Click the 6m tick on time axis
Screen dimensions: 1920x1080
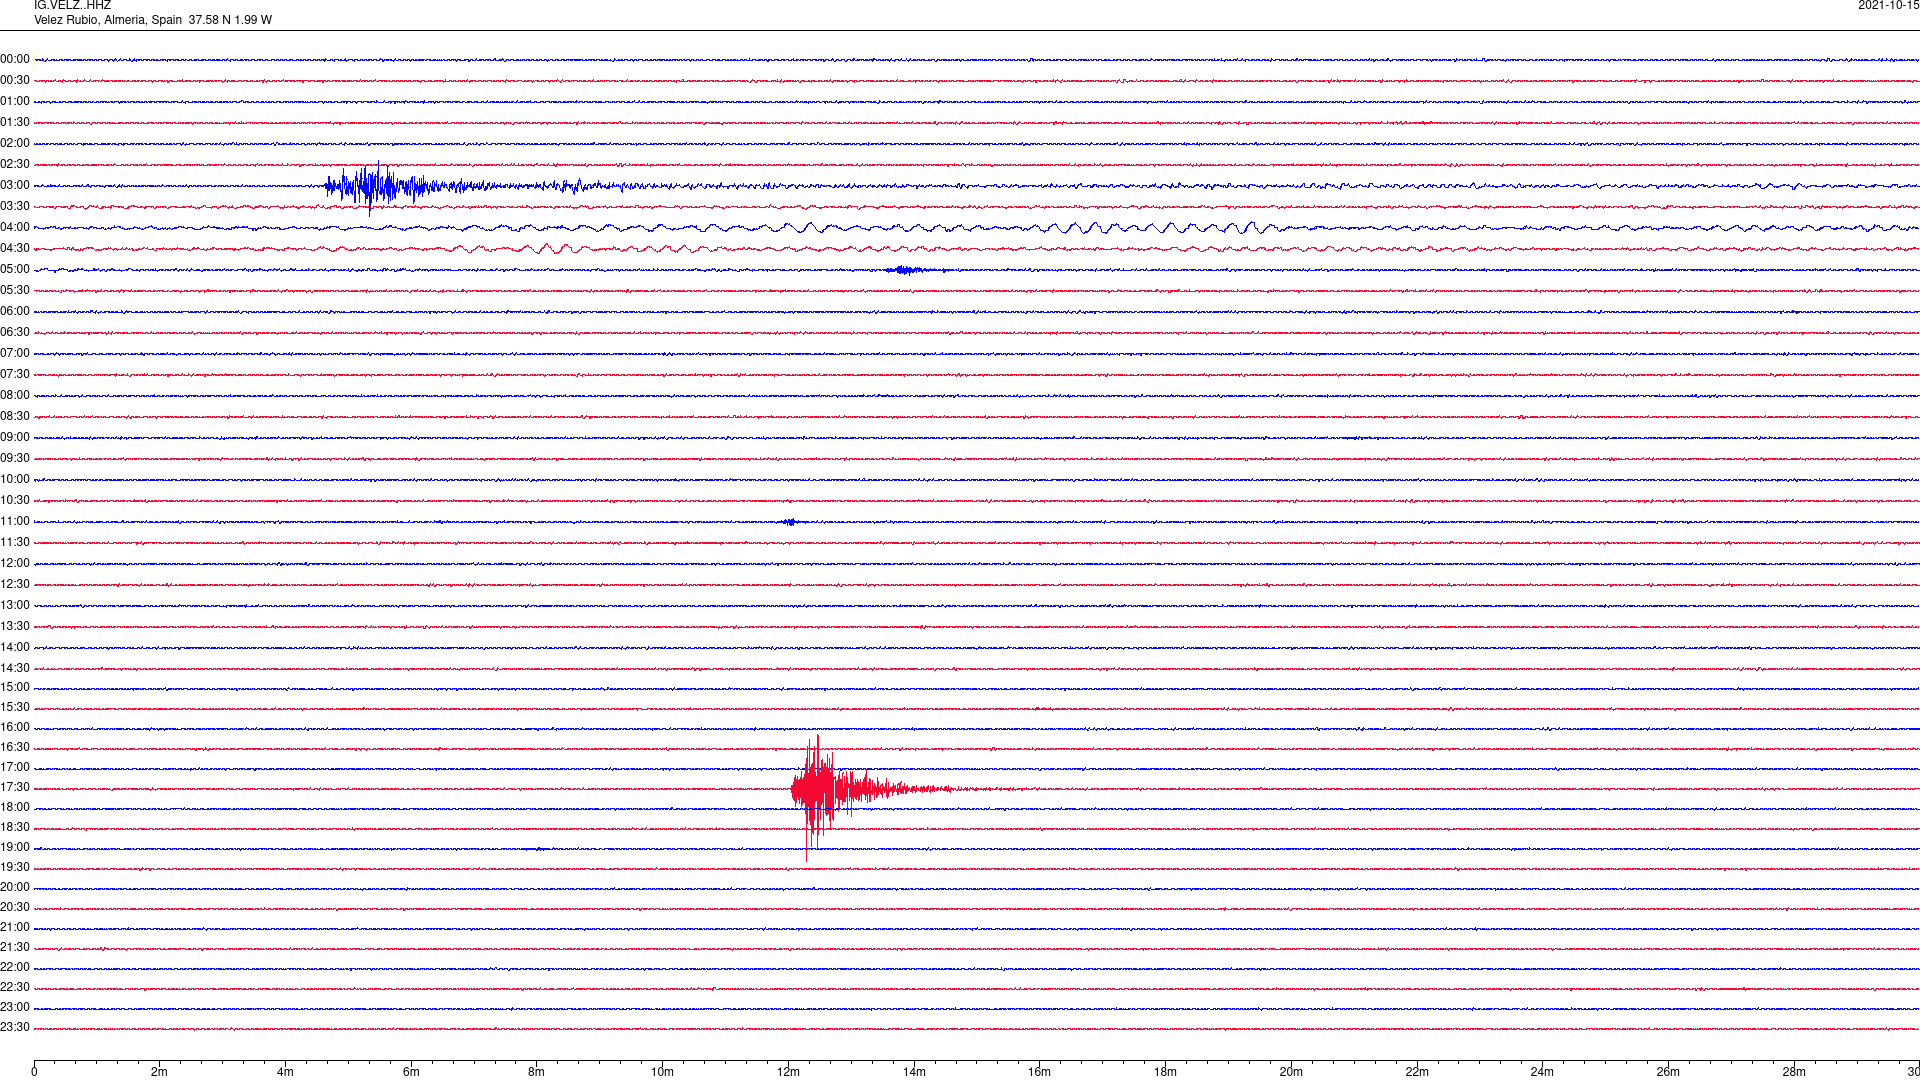coord(411,1071)
